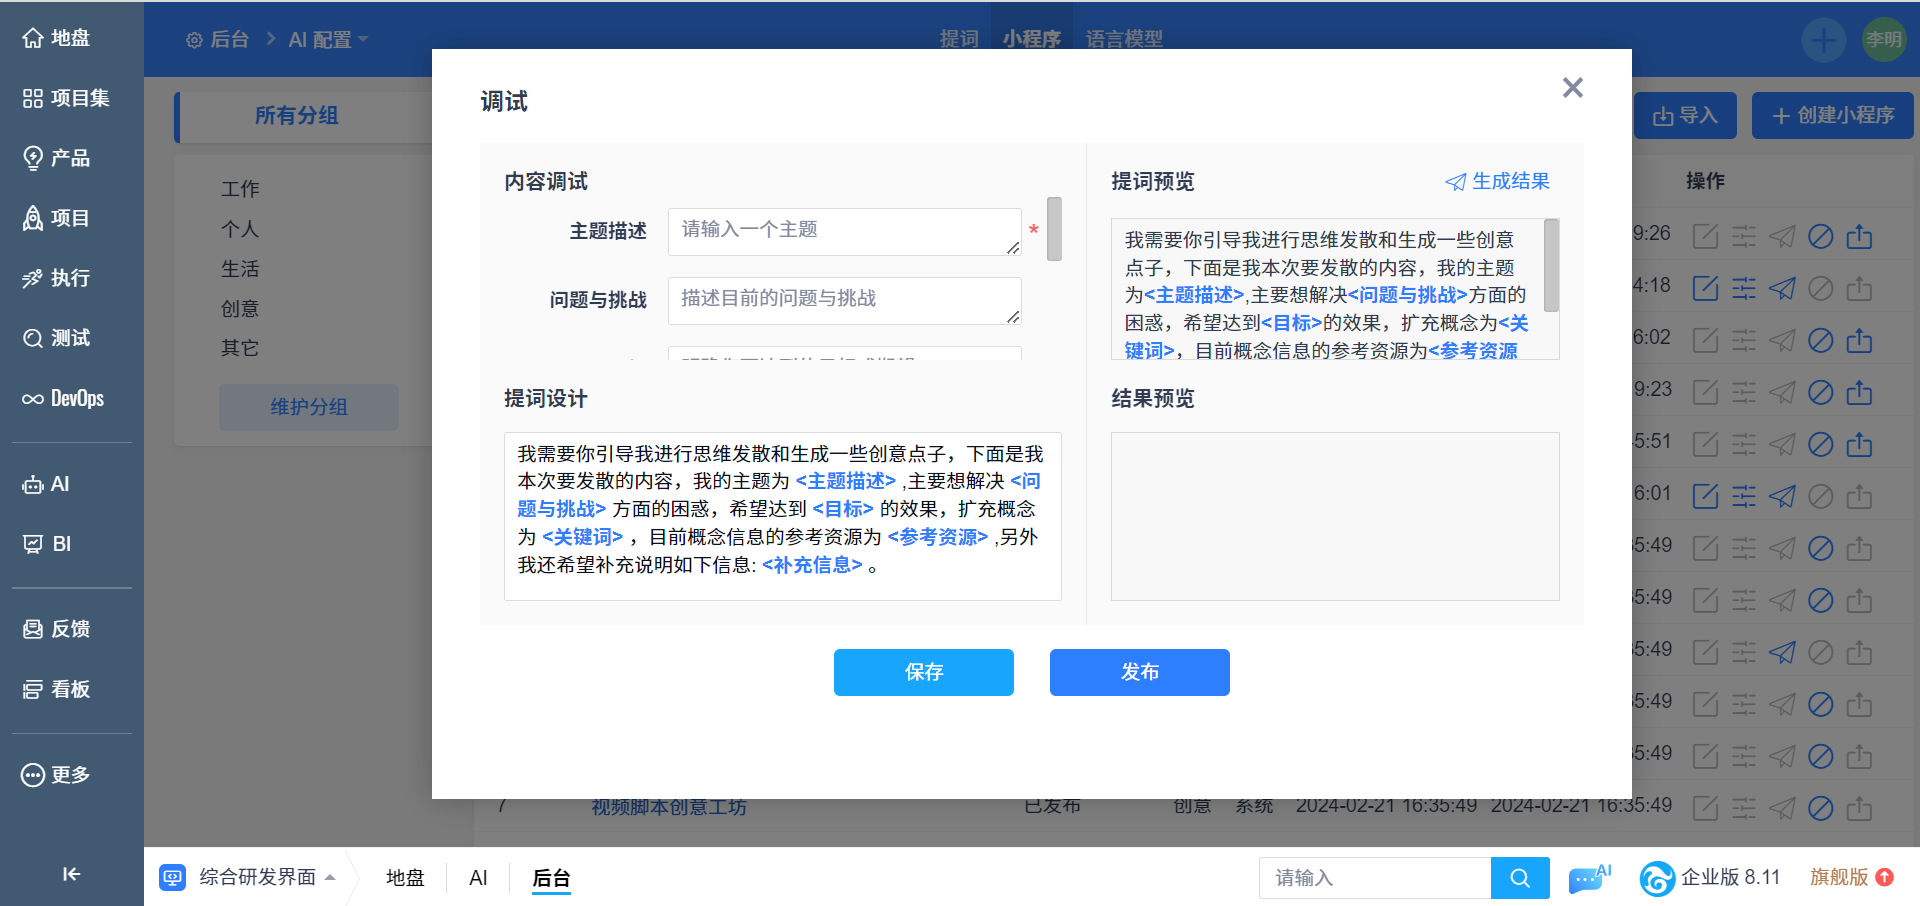Focus the bottom bar search field

pyautogui.click(x=1375, y=878)
